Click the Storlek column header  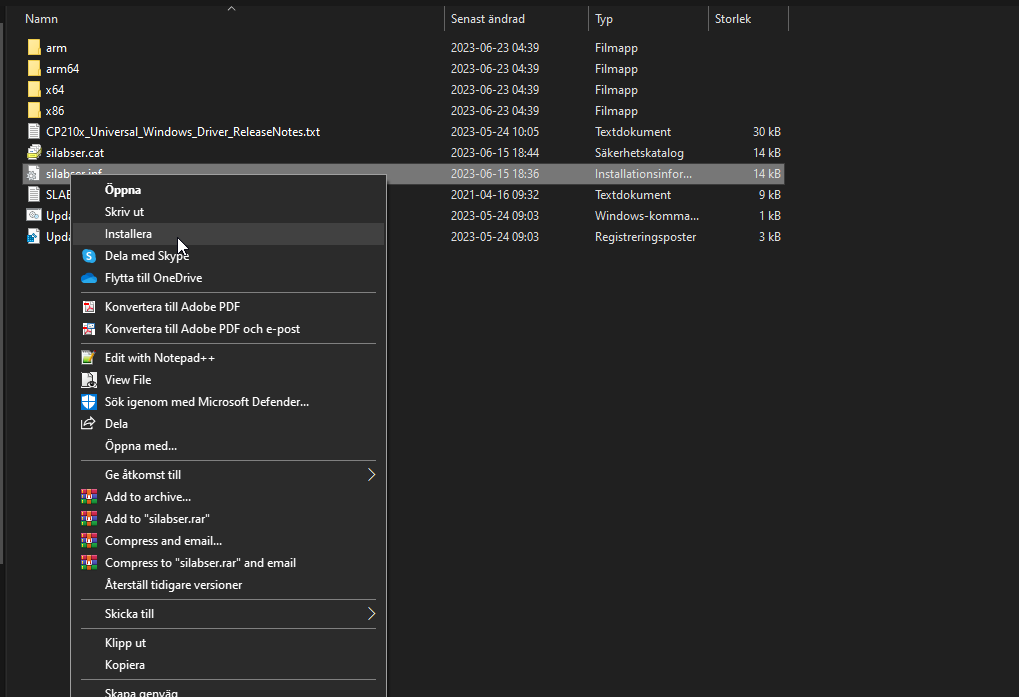tap(732, 19)
